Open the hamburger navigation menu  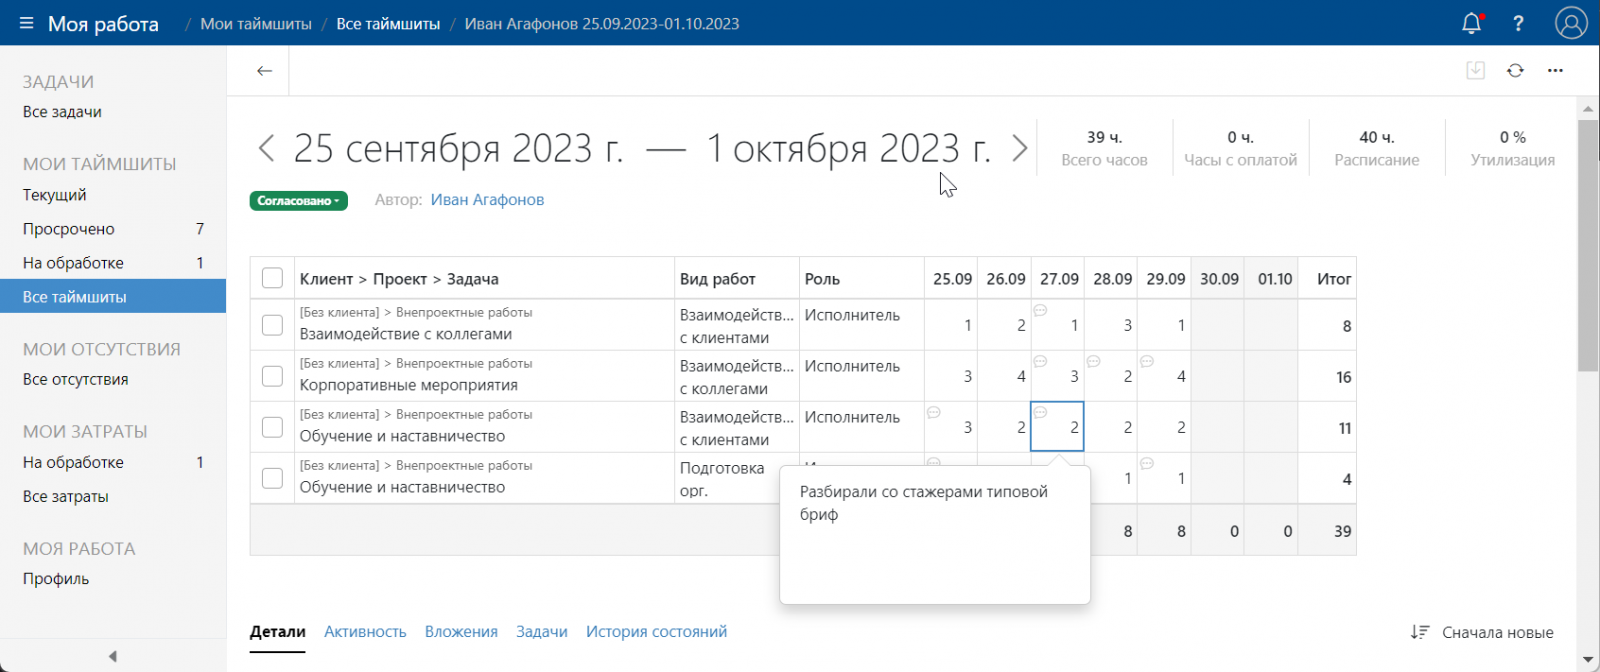(x=26, y=23)
